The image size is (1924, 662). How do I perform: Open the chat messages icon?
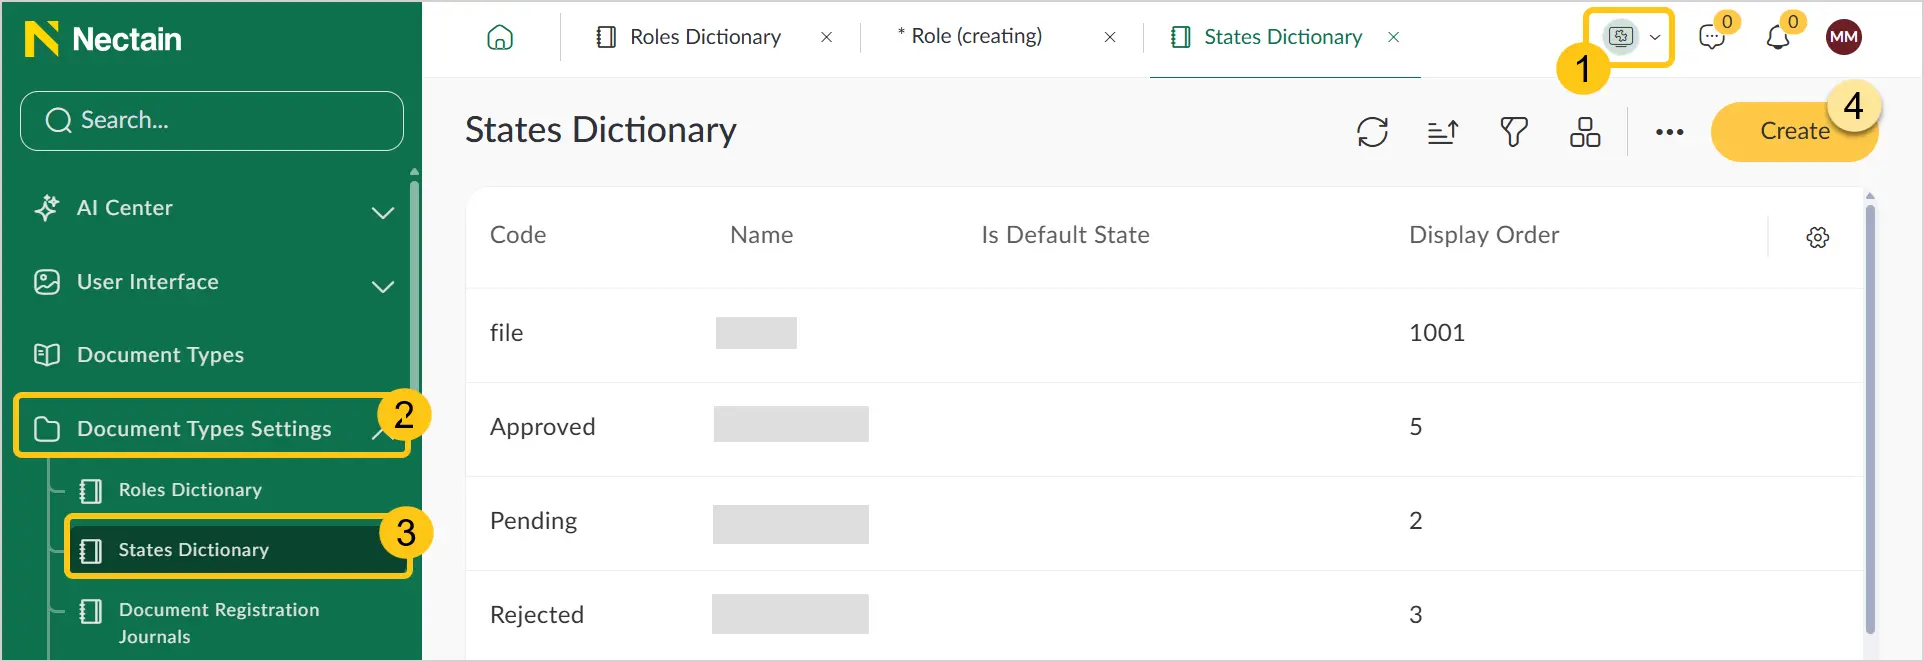(x=1712, y=37)
